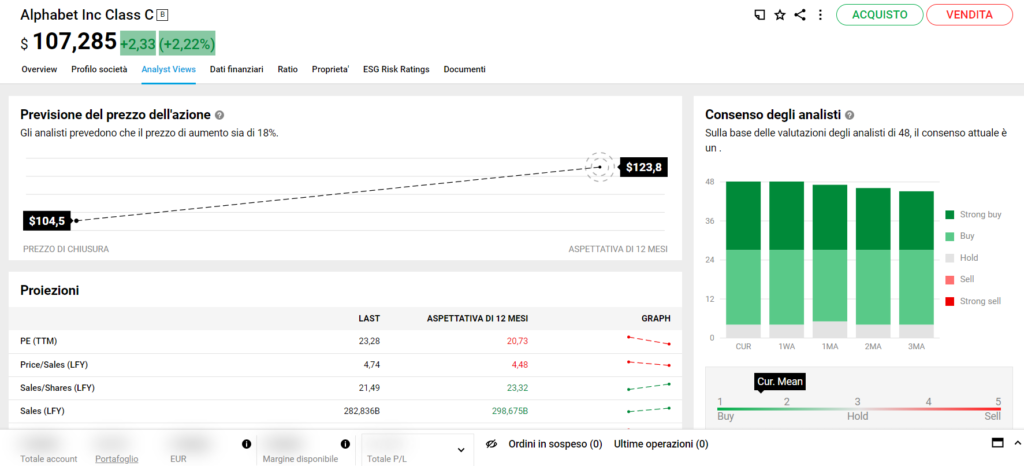Viewport: 1024px width, 466px height.
Task: Click the $123,8 price target label
Action: [643, 168]
